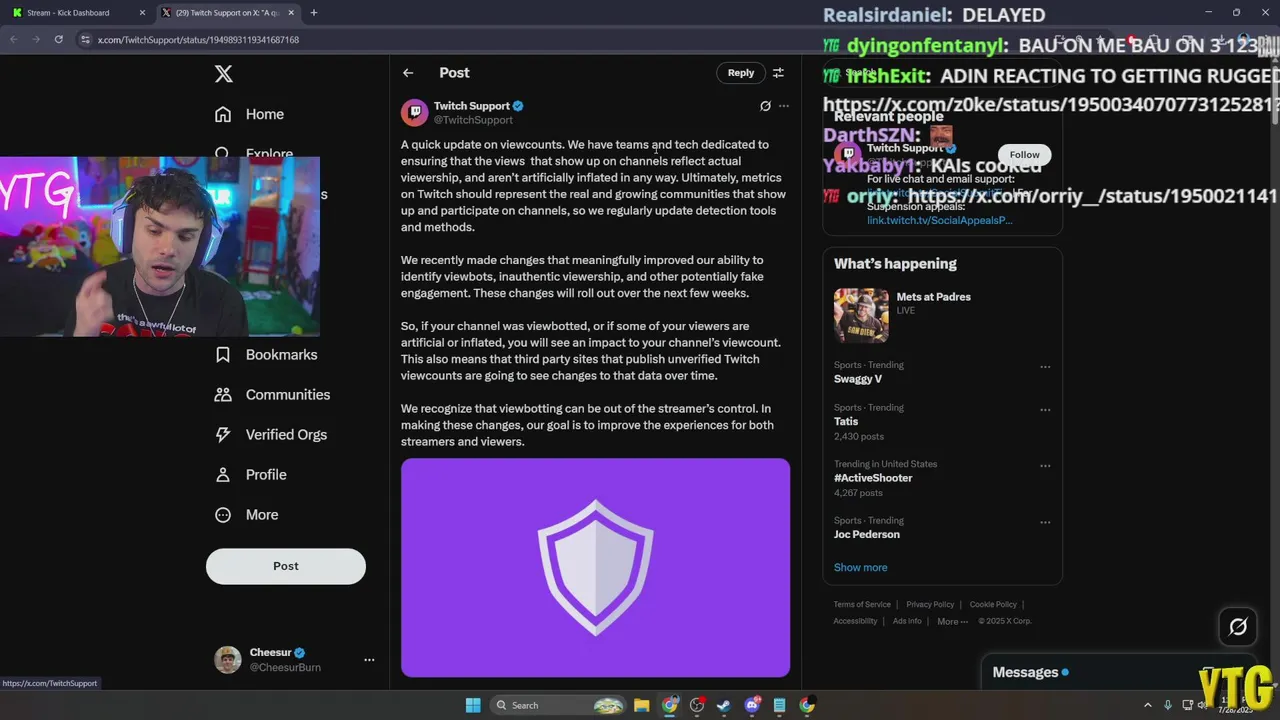Open the Ads info footer link
Viewport: 1280px width, 720px height.
click(x=907, y=621)
